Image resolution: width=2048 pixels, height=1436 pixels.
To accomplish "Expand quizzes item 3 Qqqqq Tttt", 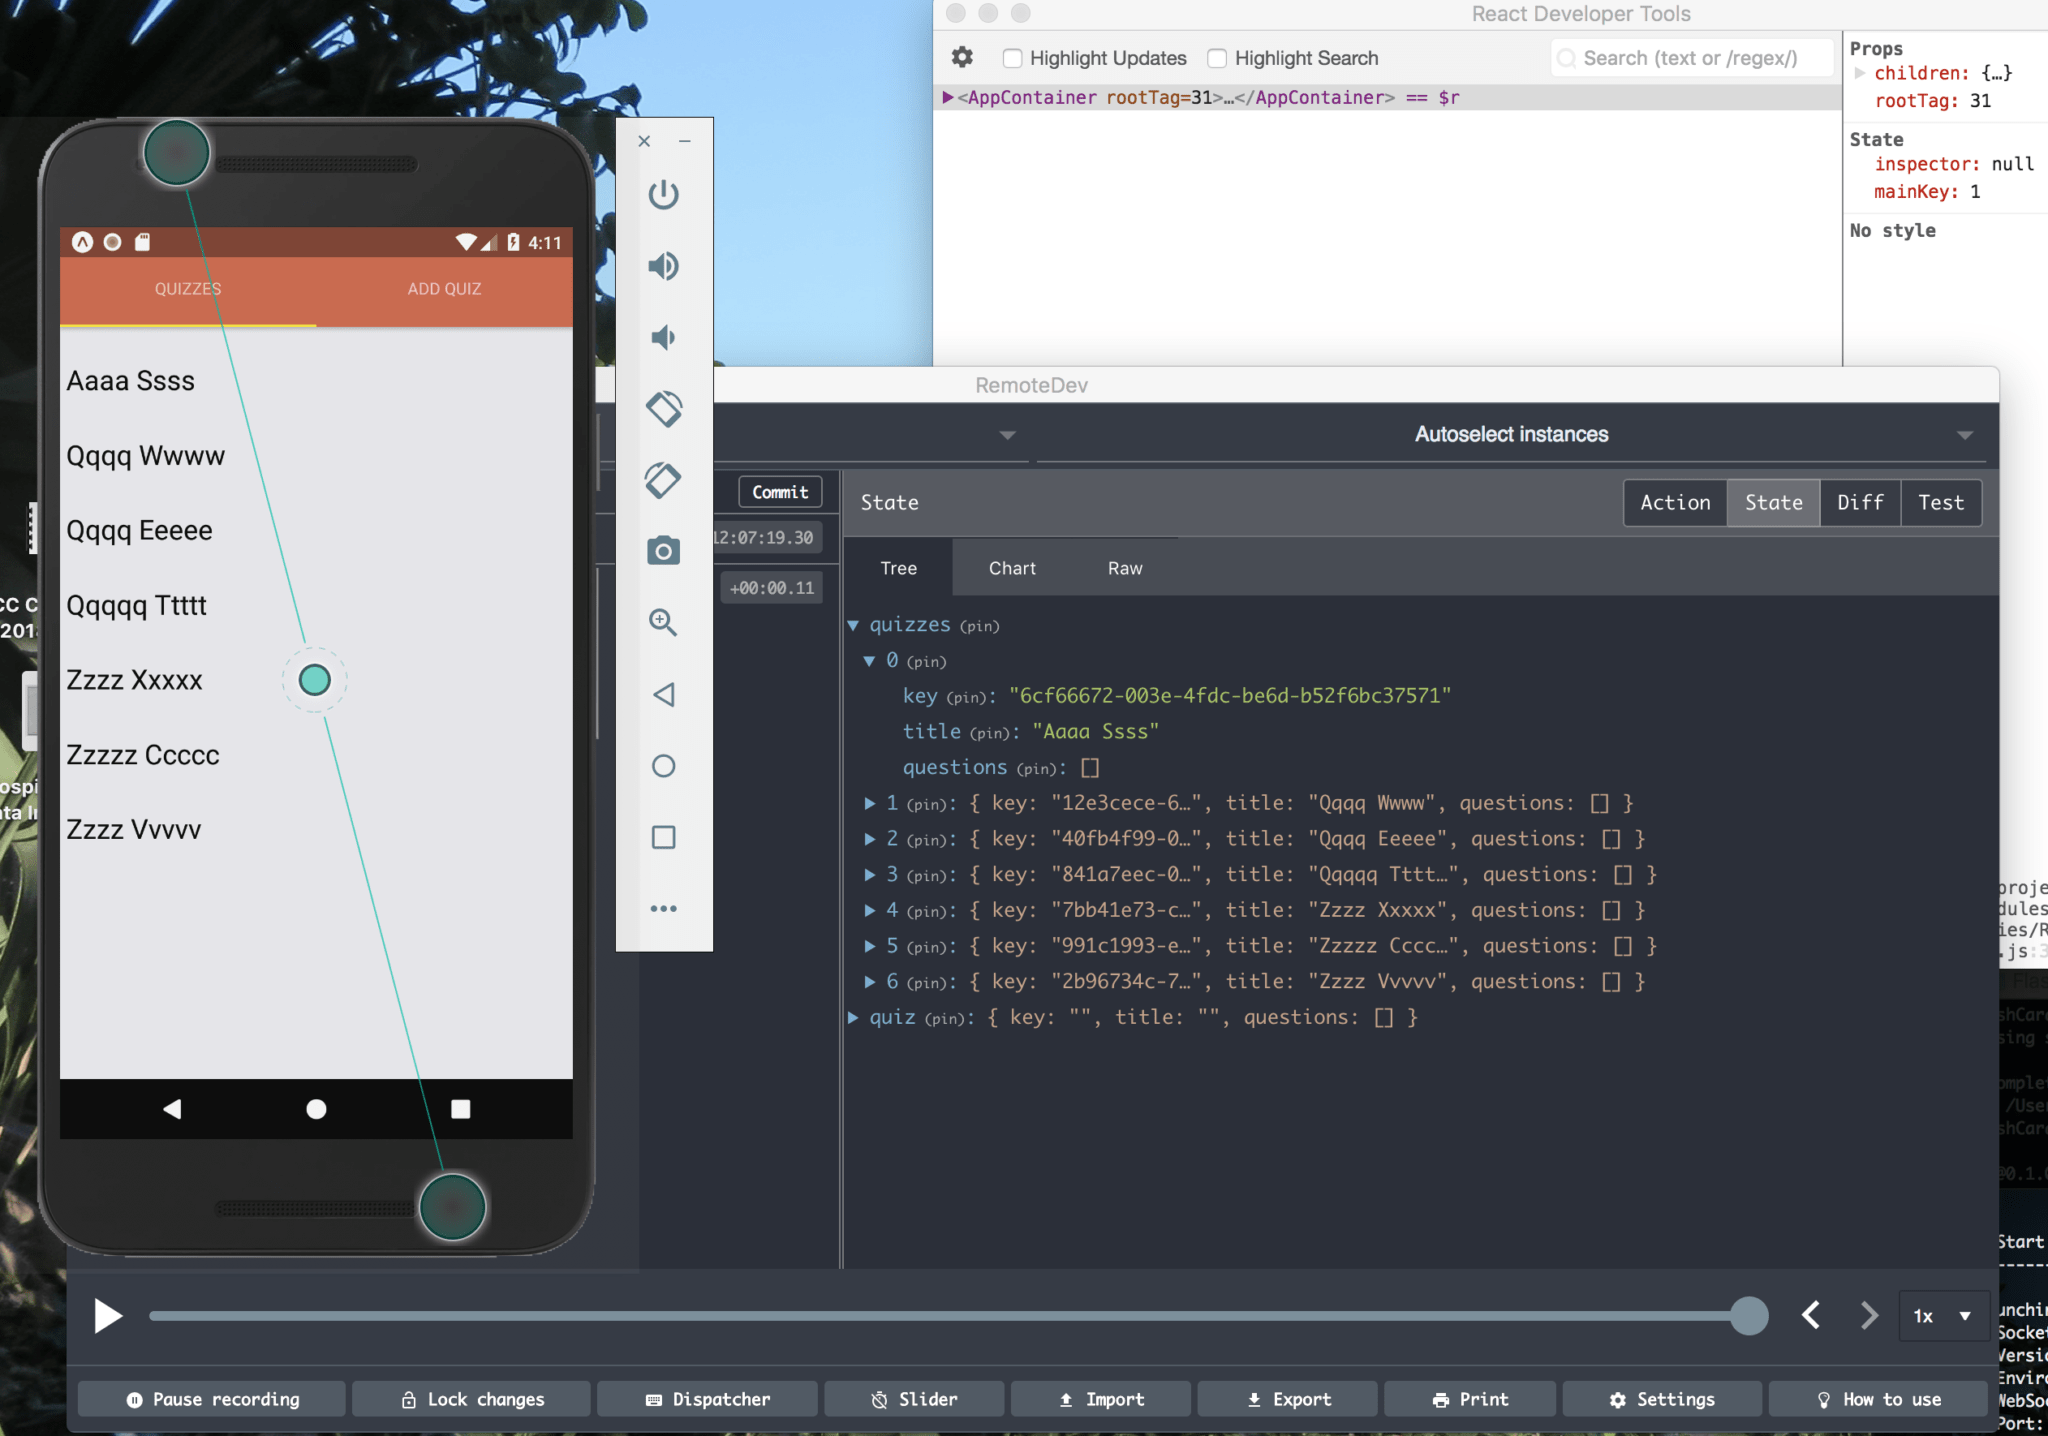I will [x=870, y=874].
